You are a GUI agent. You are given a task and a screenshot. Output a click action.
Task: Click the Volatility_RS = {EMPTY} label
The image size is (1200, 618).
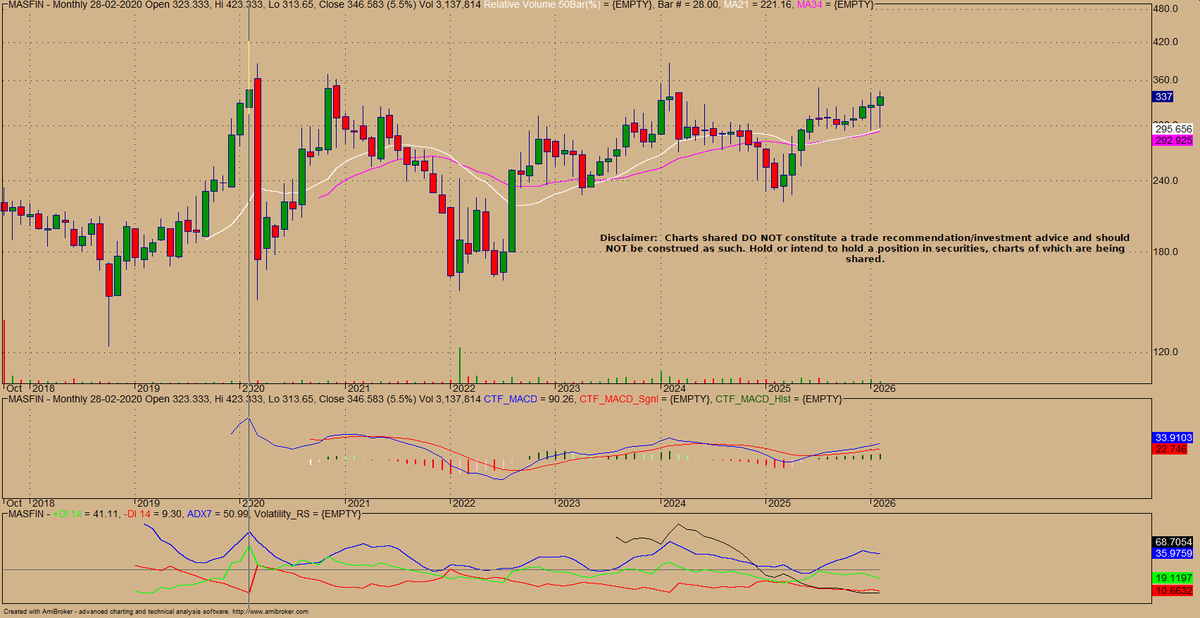click(307, 513)
